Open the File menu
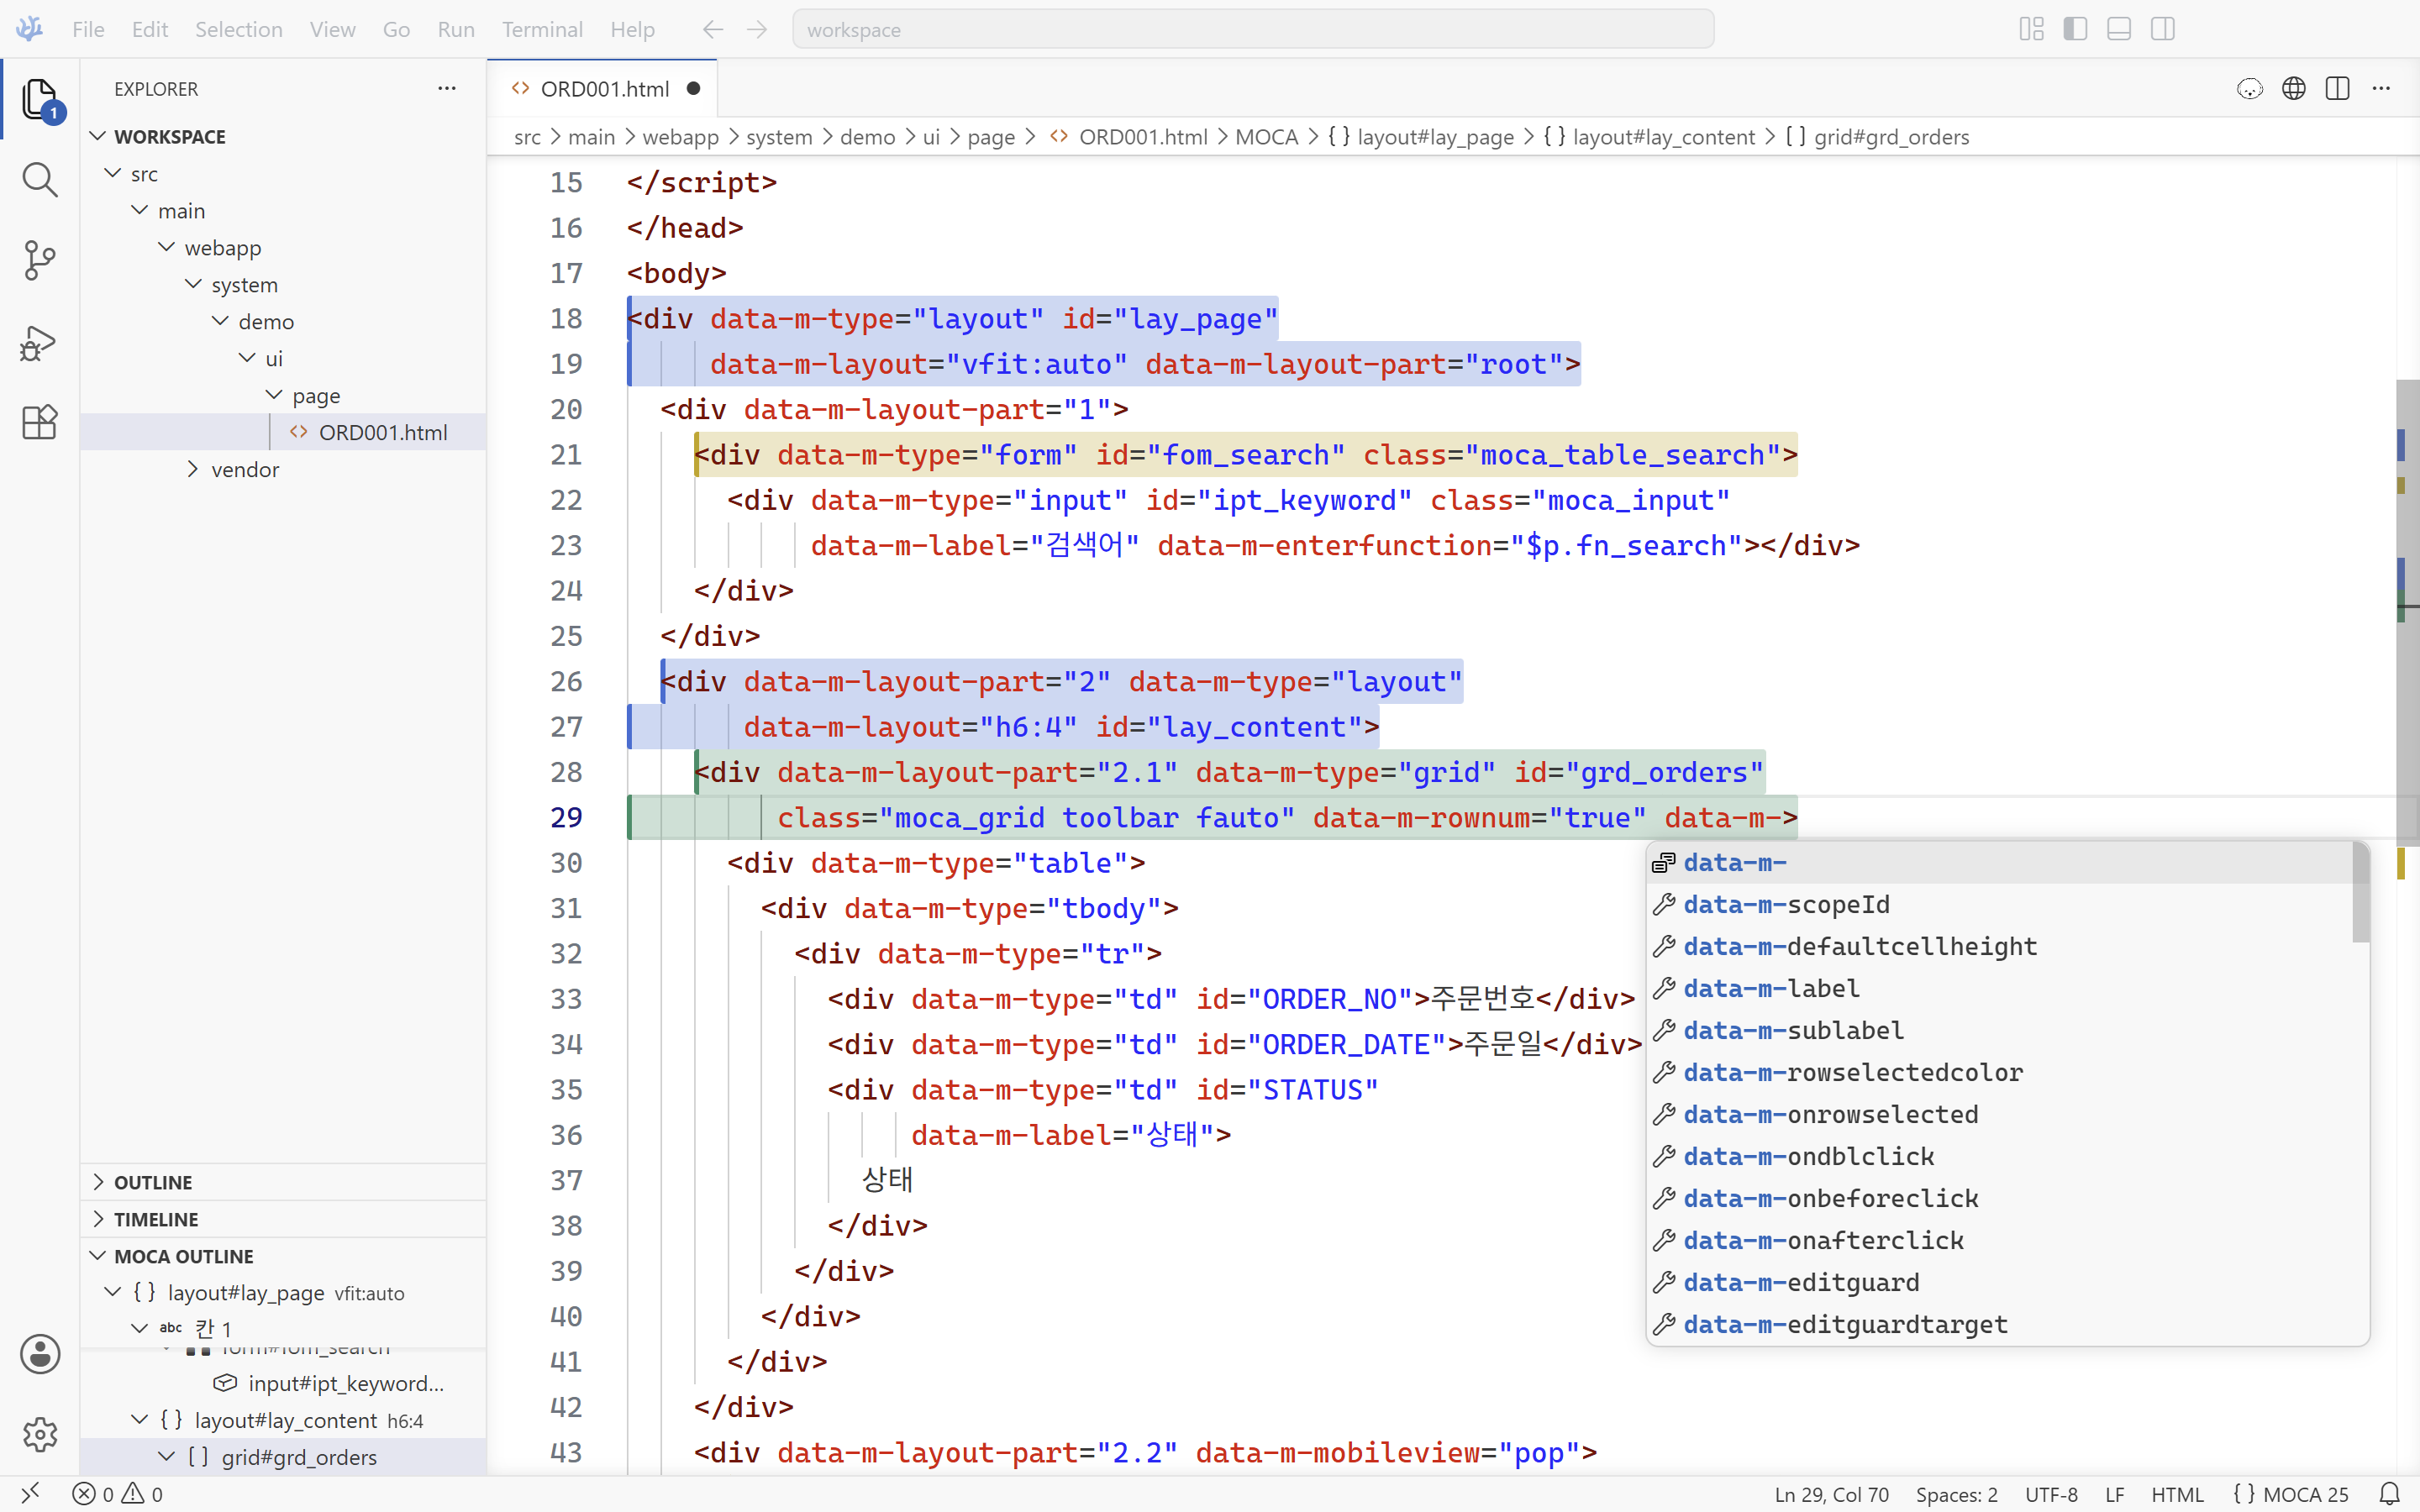Viewport: 2420px width, 1512px height. click(x=88, y=29)
